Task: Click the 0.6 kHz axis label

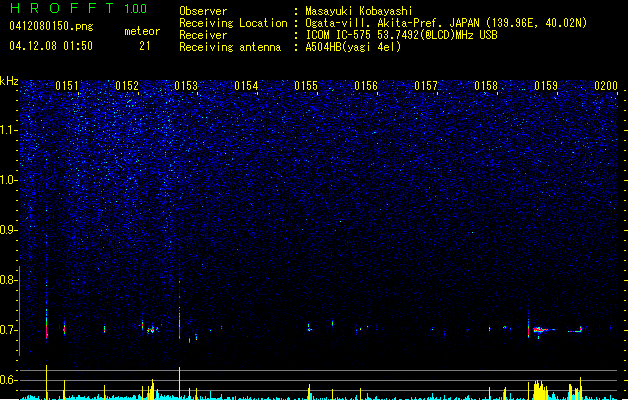Action: pyautogui.click(x=9, y=380)
